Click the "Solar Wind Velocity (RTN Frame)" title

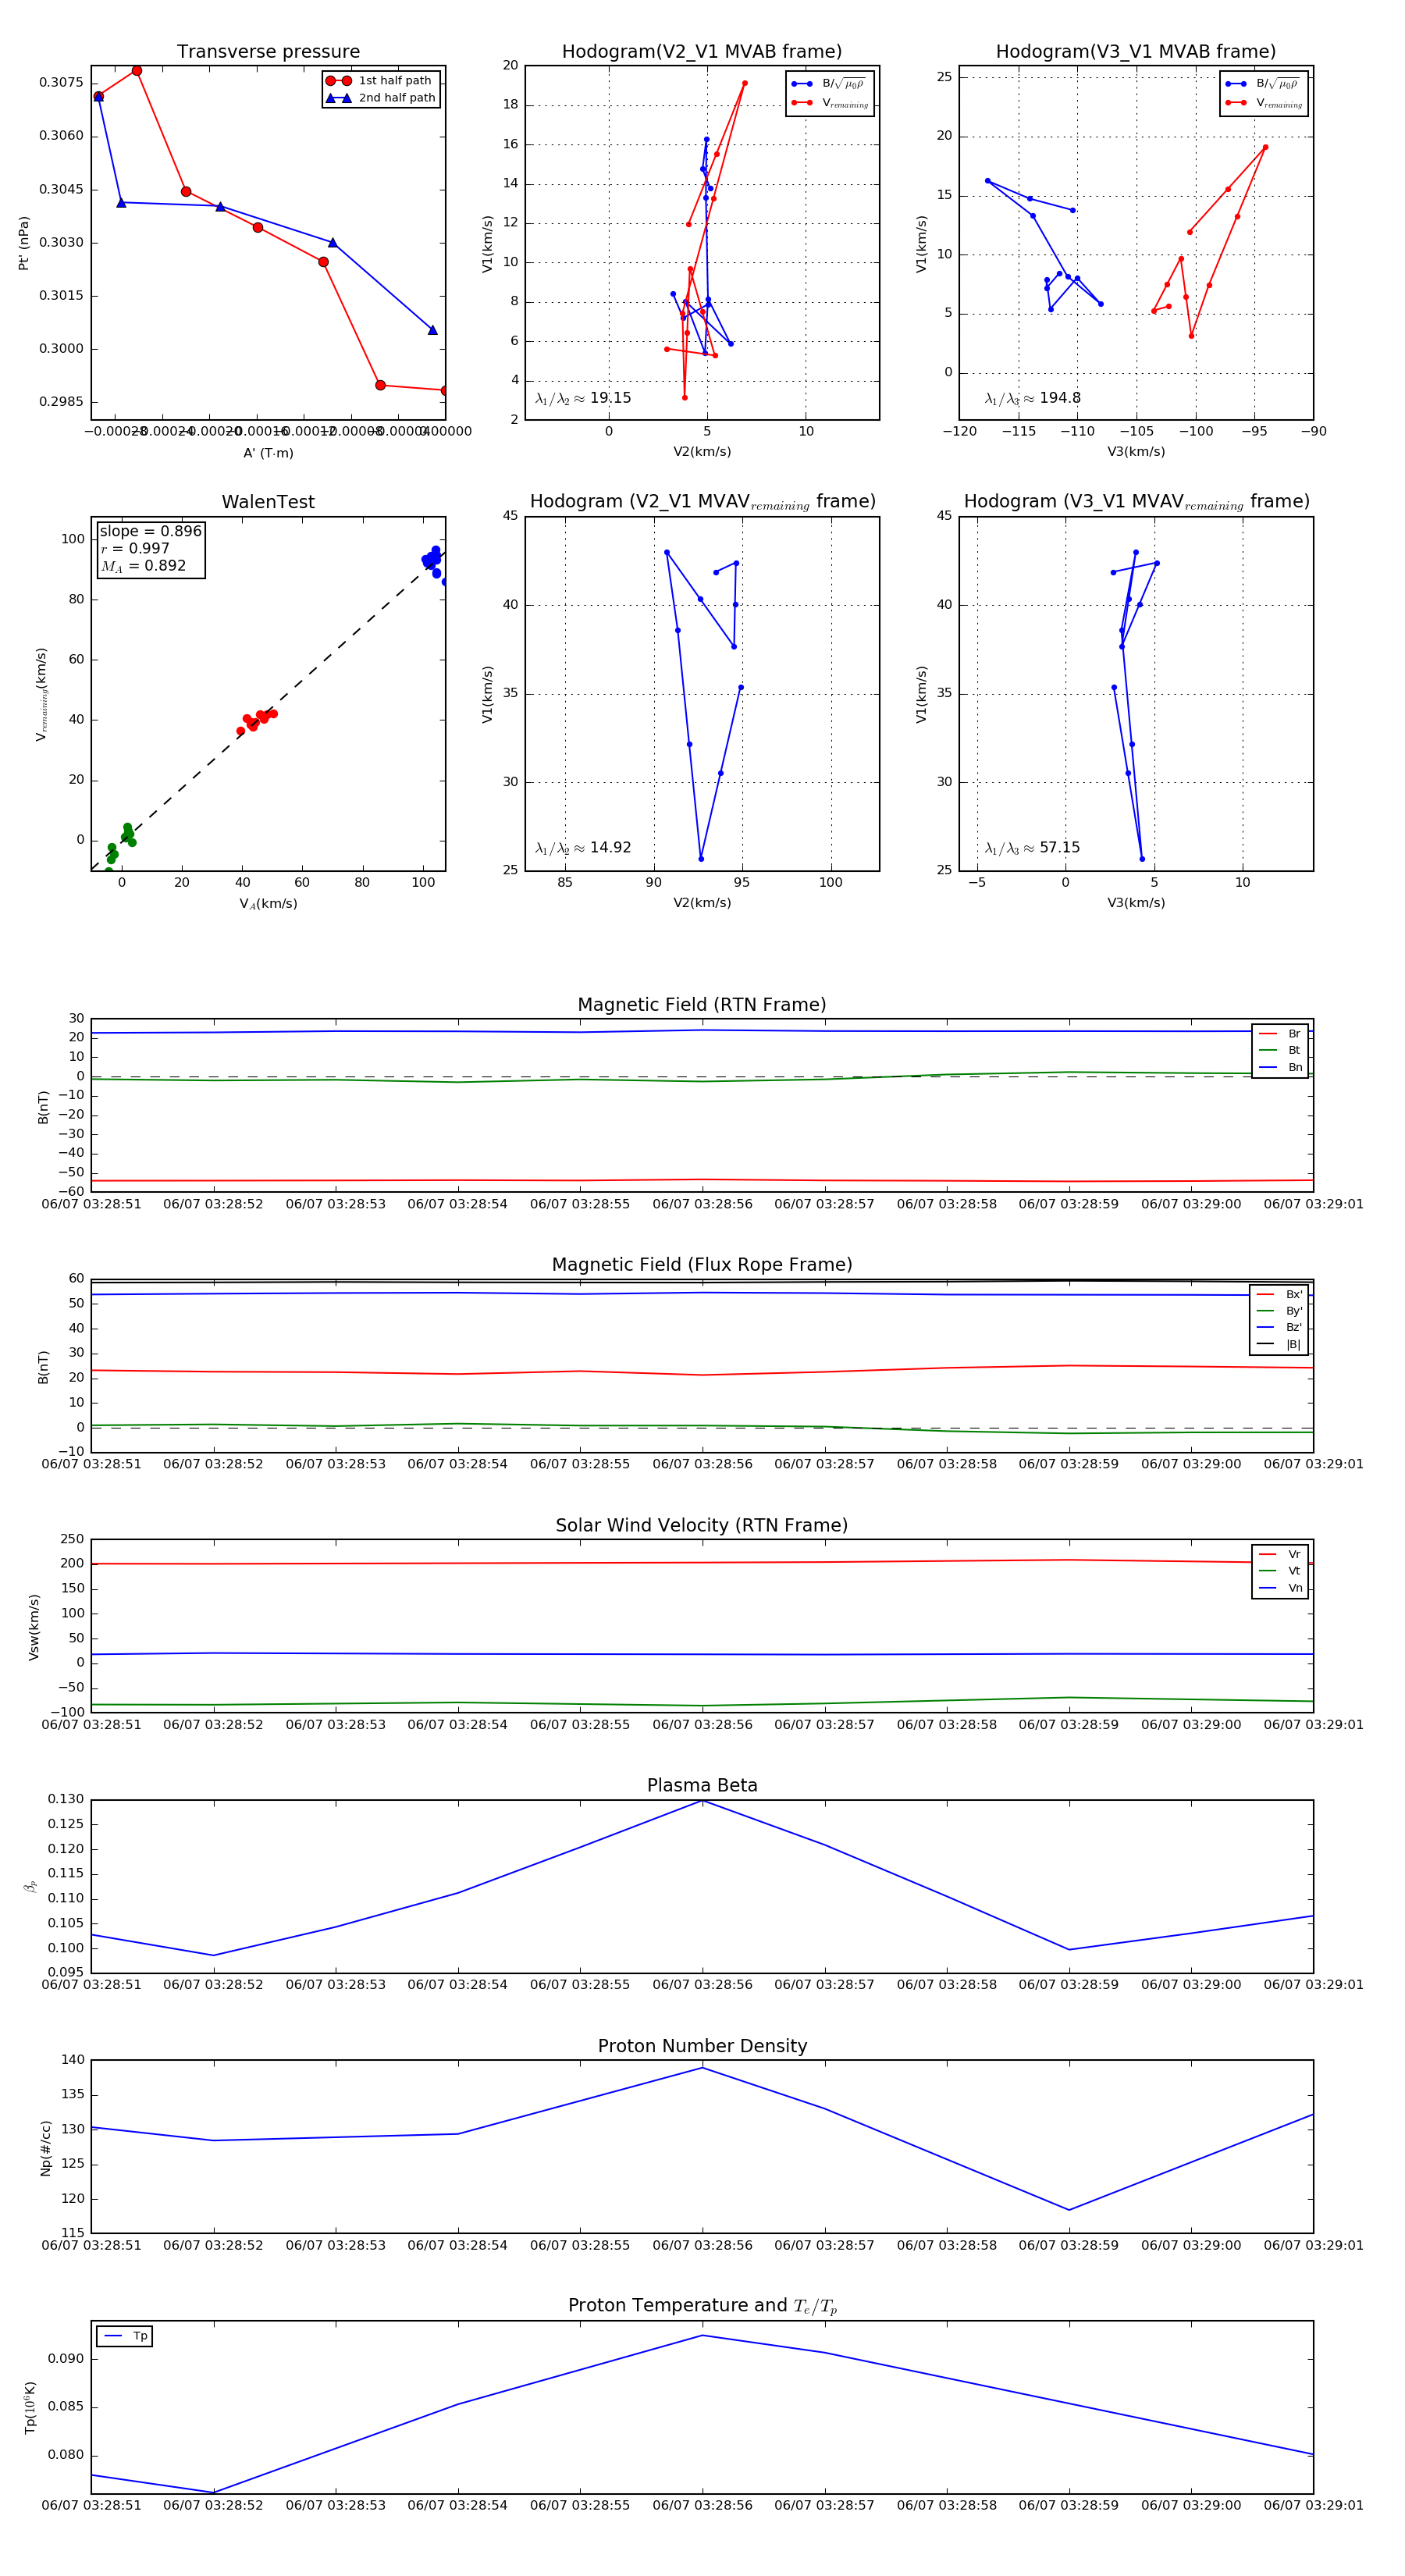702,1525
